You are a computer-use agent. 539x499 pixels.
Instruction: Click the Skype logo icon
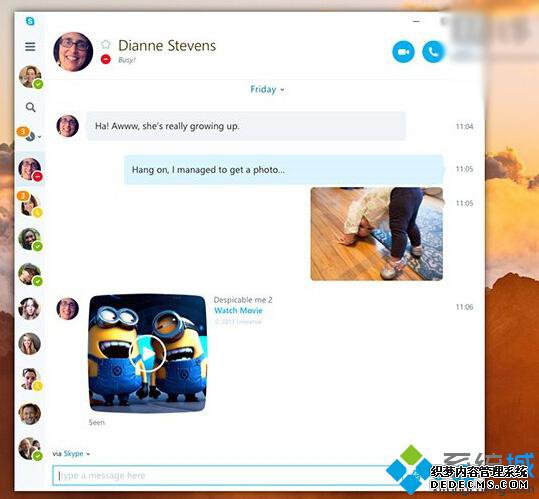coord(30,21)
